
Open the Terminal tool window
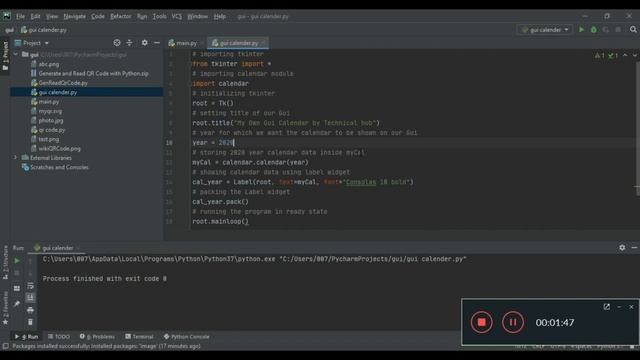tap(139, 337)
